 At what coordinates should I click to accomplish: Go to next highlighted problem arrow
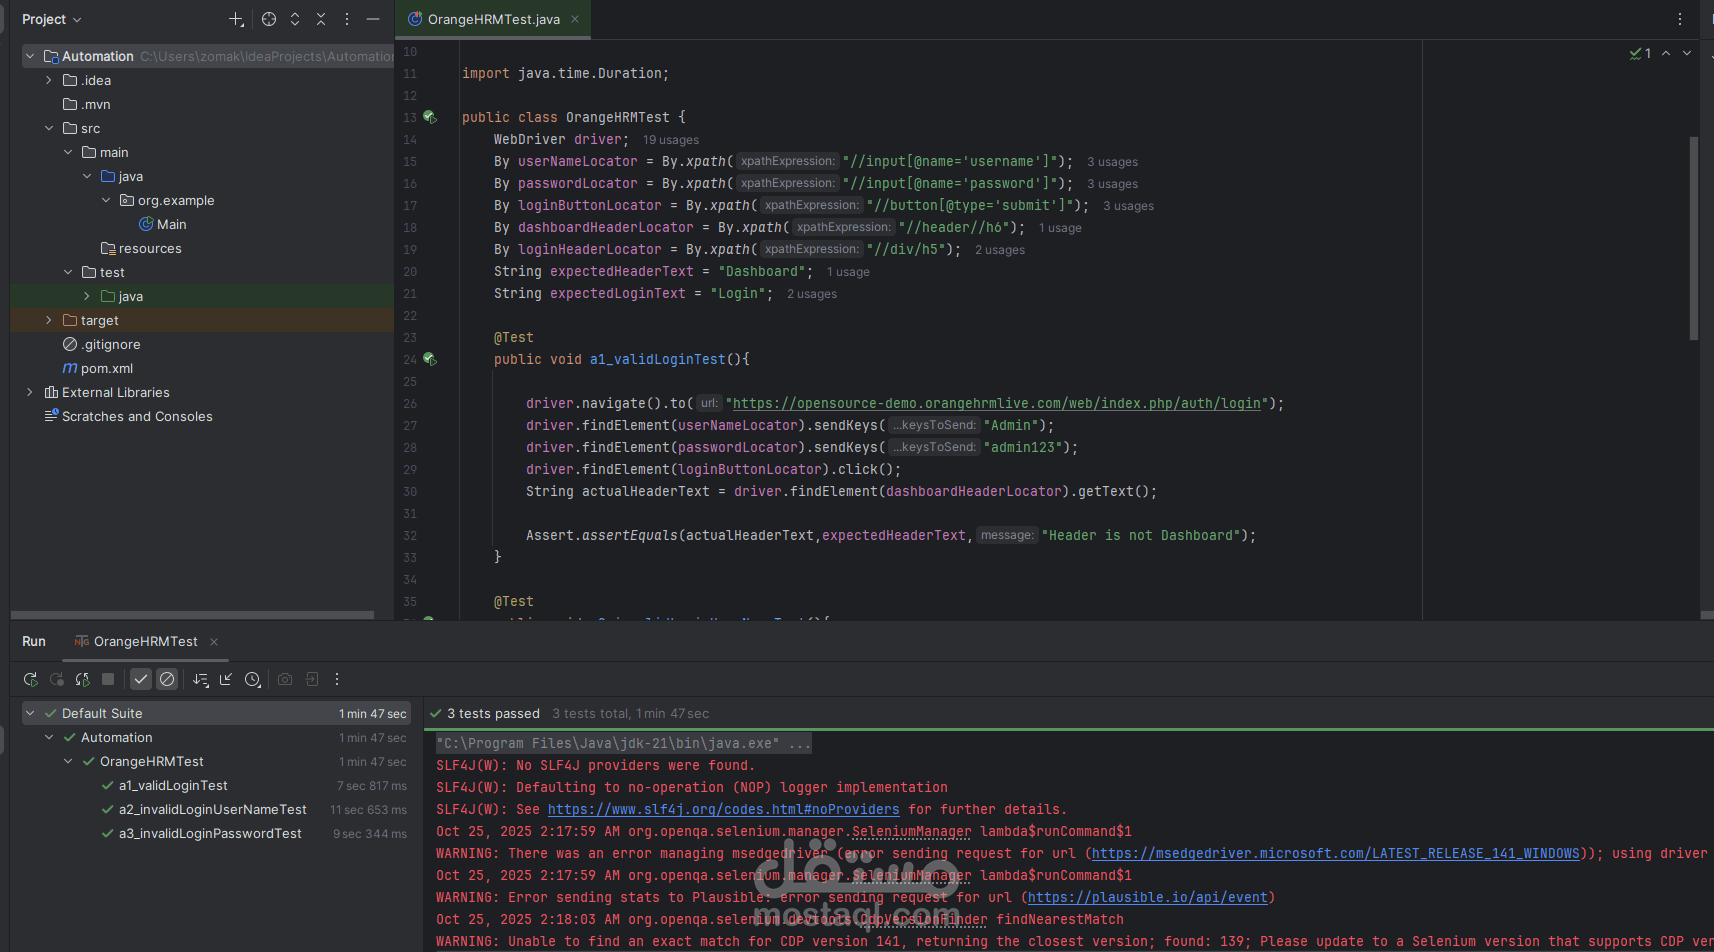(x=1687, y=53)
